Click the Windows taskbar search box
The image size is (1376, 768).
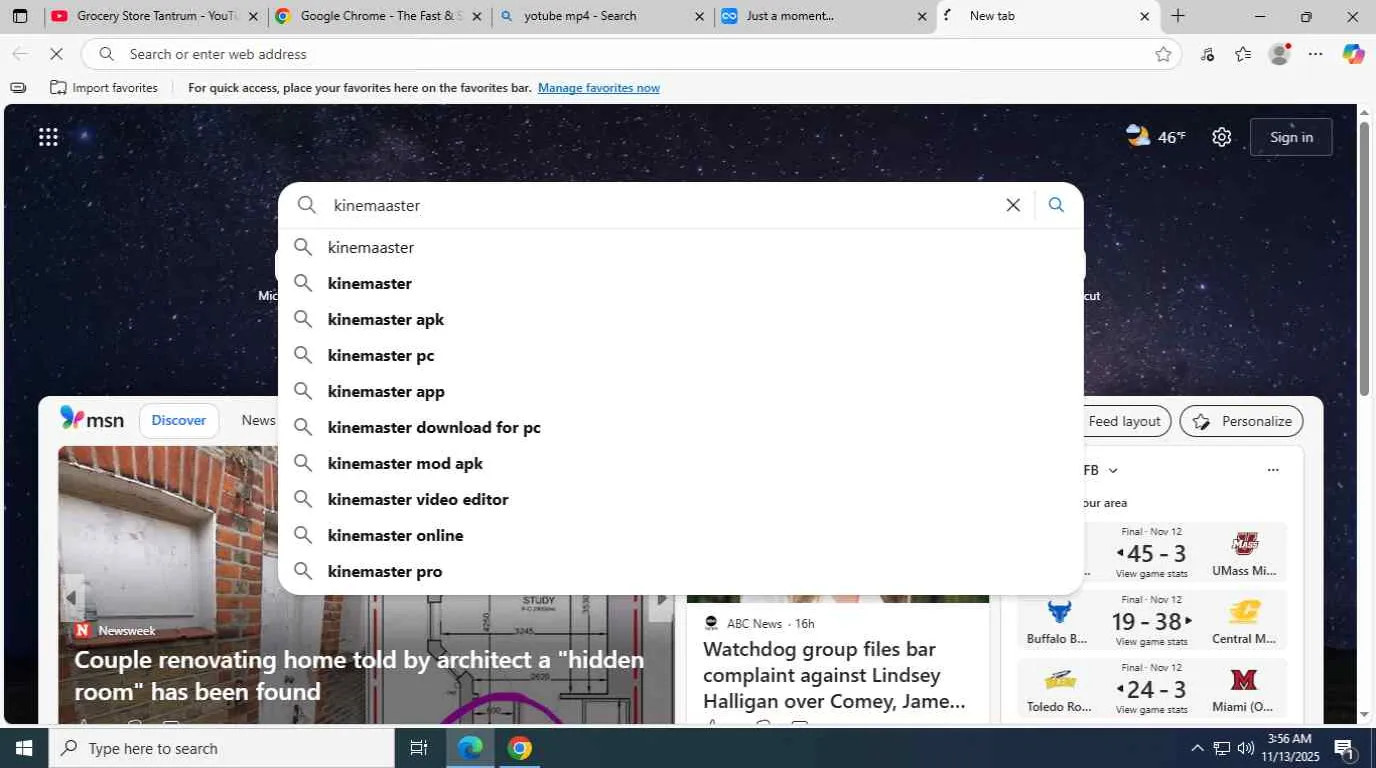221,748
